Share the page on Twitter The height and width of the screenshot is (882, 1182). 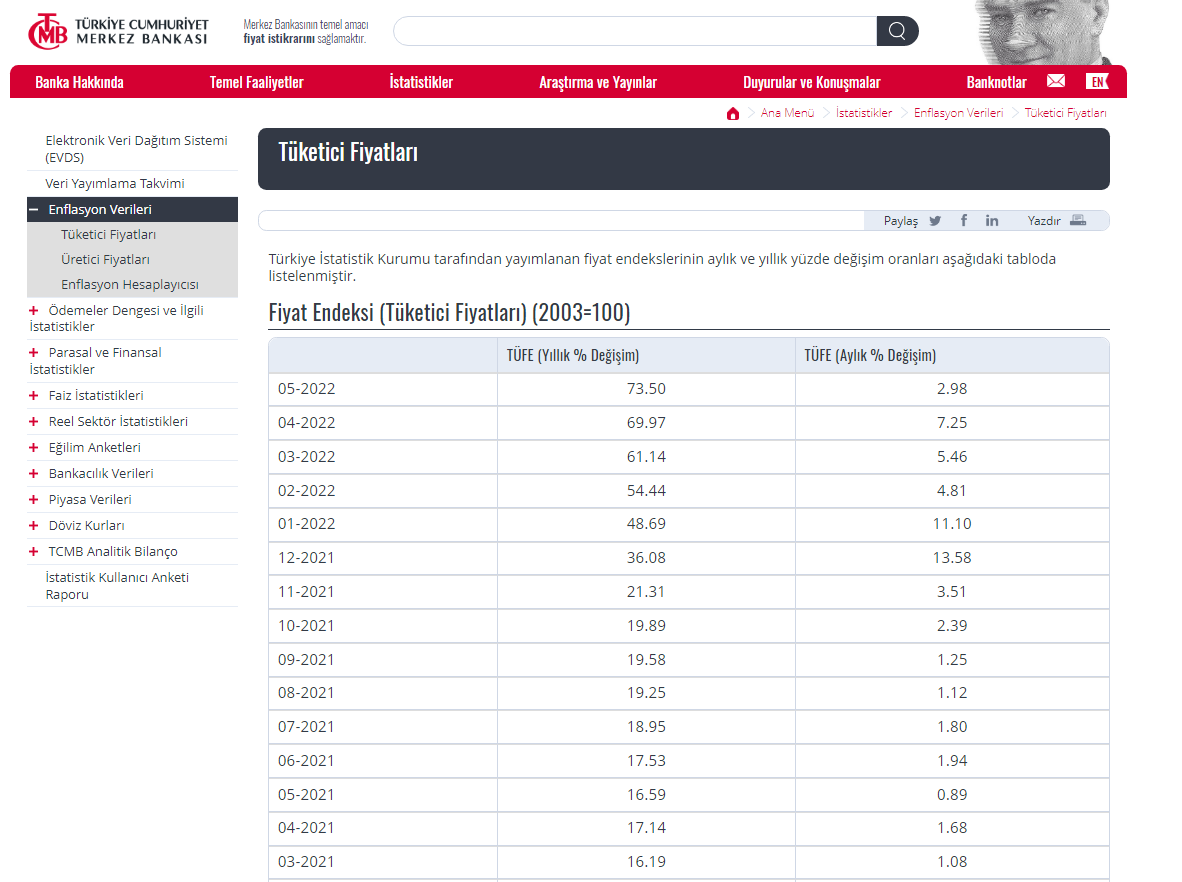point(935,221)
